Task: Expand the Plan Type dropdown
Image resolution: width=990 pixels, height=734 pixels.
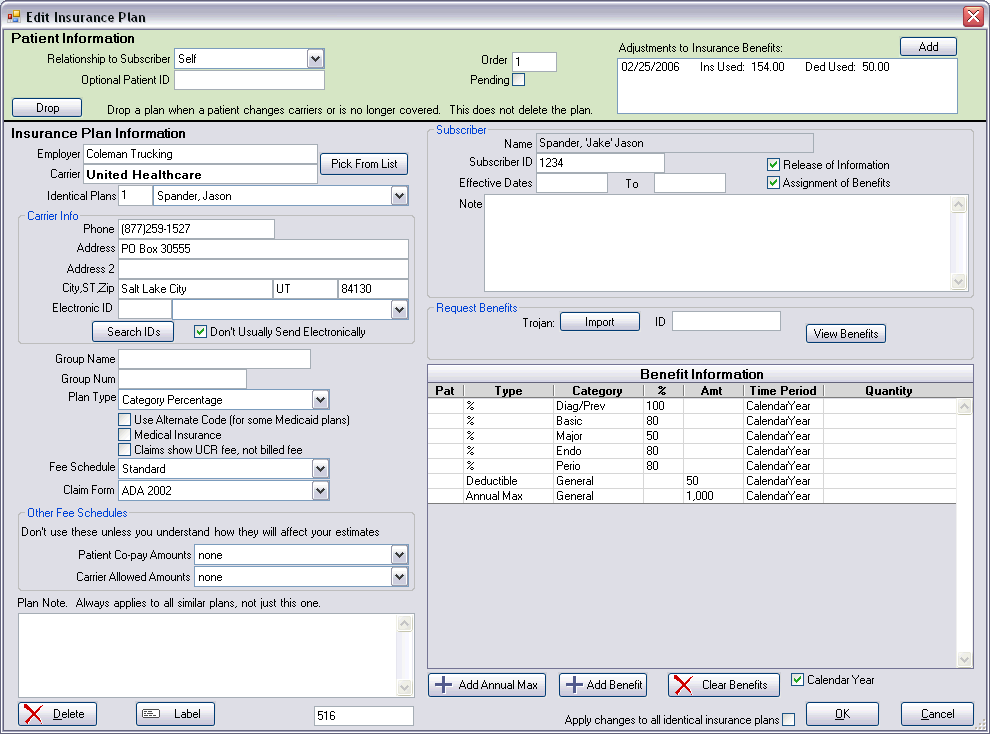Action: click(x=319, y=400)
